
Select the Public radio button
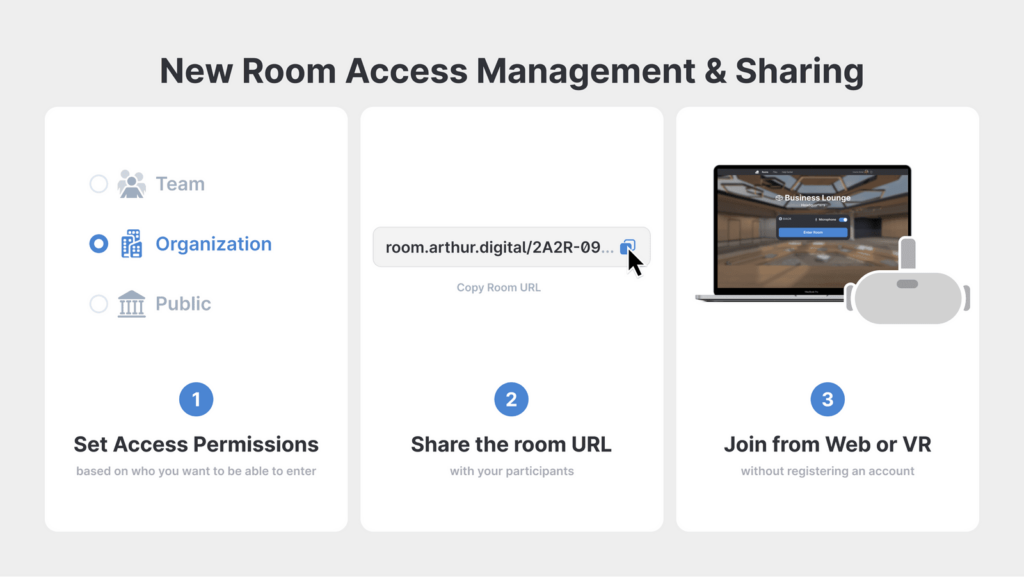(x=99, y=304)
